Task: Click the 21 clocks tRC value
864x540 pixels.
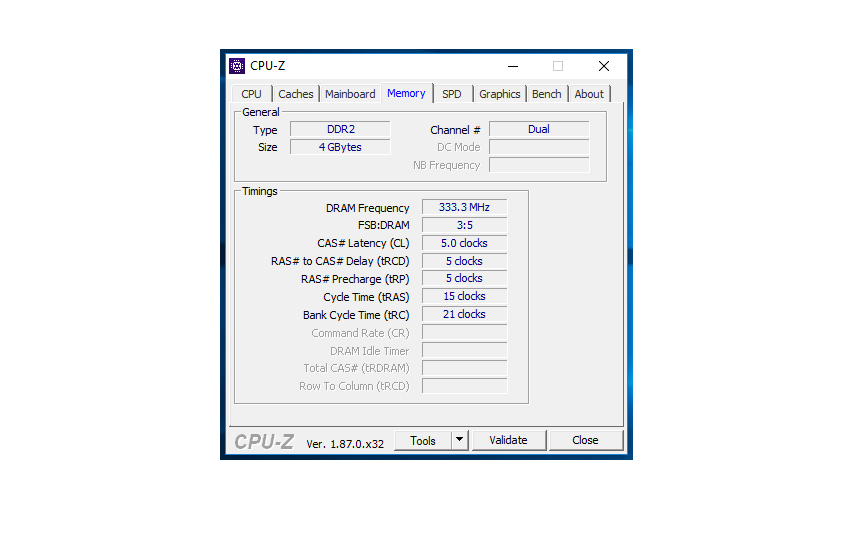Action: [465, 314]
